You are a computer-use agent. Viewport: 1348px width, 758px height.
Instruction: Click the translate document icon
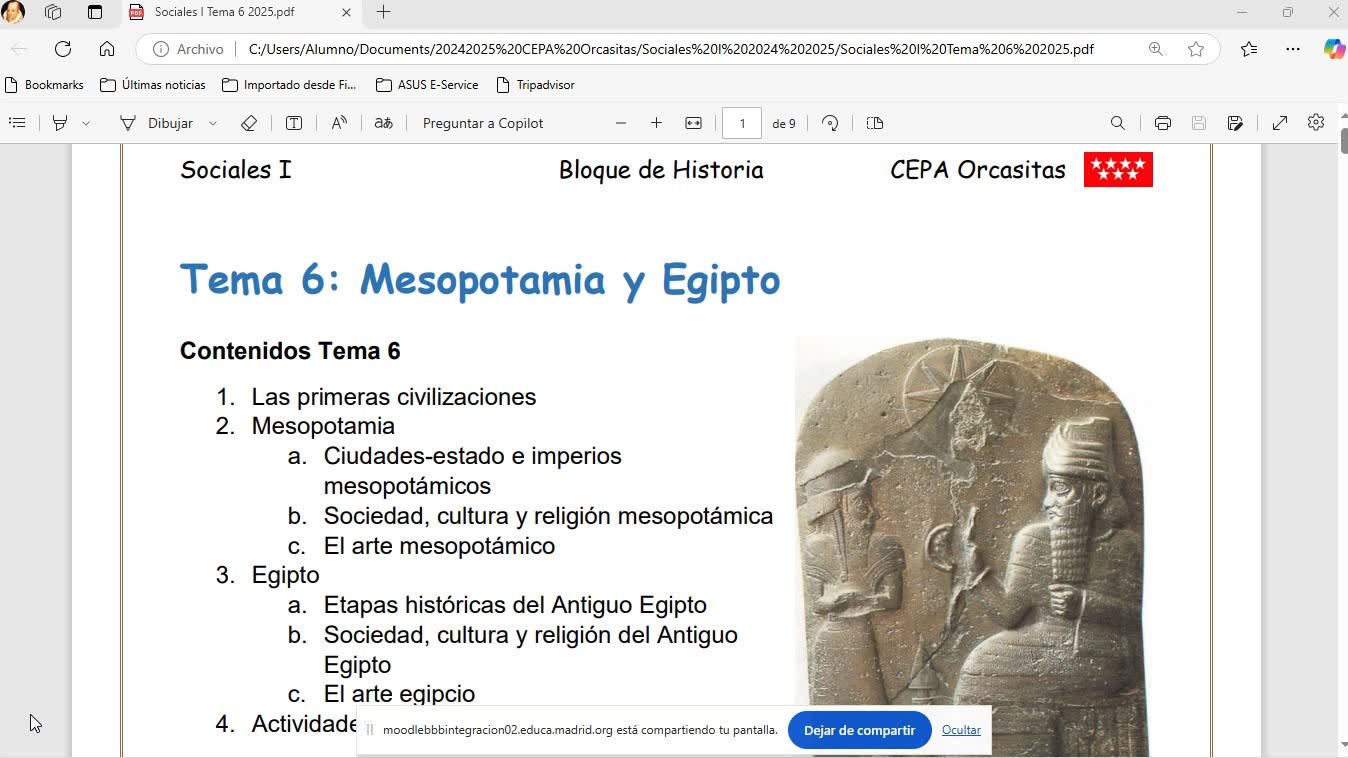click(x=383, y=123)
